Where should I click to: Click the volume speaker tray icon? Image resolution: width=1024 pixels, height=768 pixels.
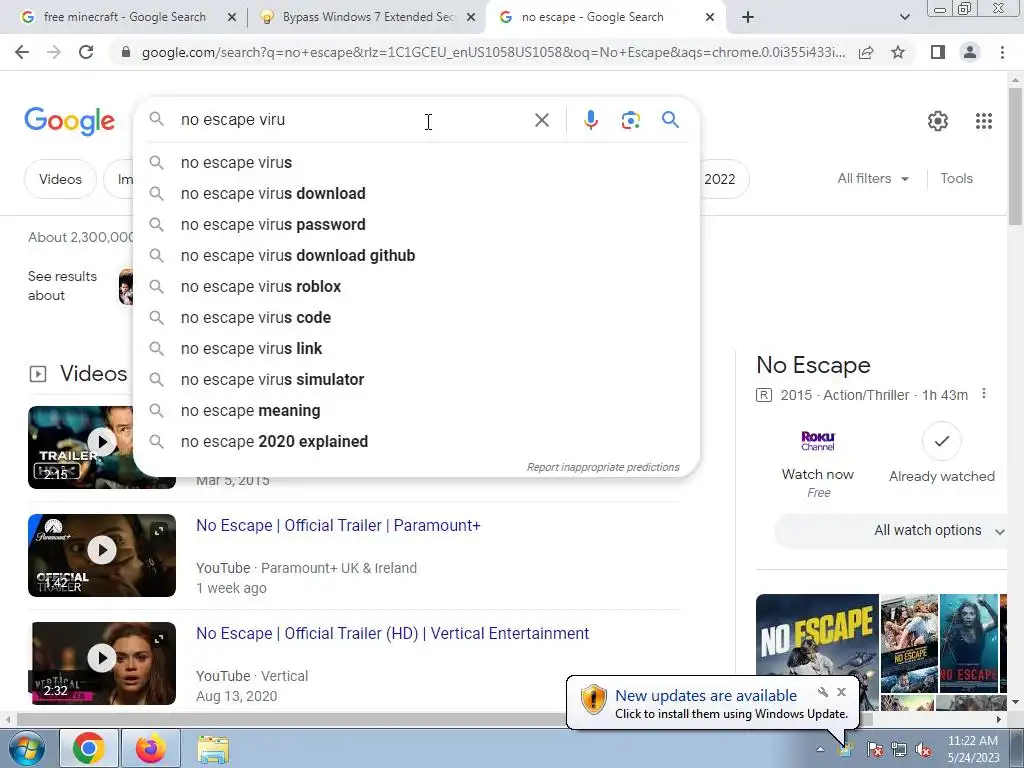[923, 749]
